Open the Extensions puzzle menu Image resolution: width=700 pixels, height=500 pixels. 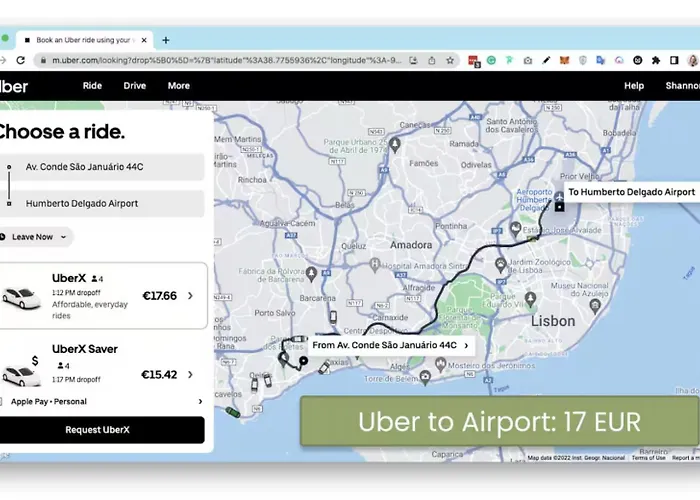coord(656,60)
